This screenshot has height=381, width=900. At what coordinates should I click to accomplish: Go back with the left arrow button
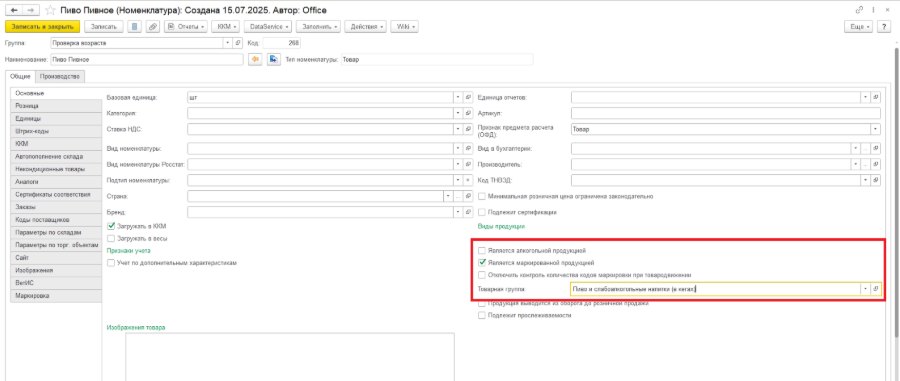14,10
